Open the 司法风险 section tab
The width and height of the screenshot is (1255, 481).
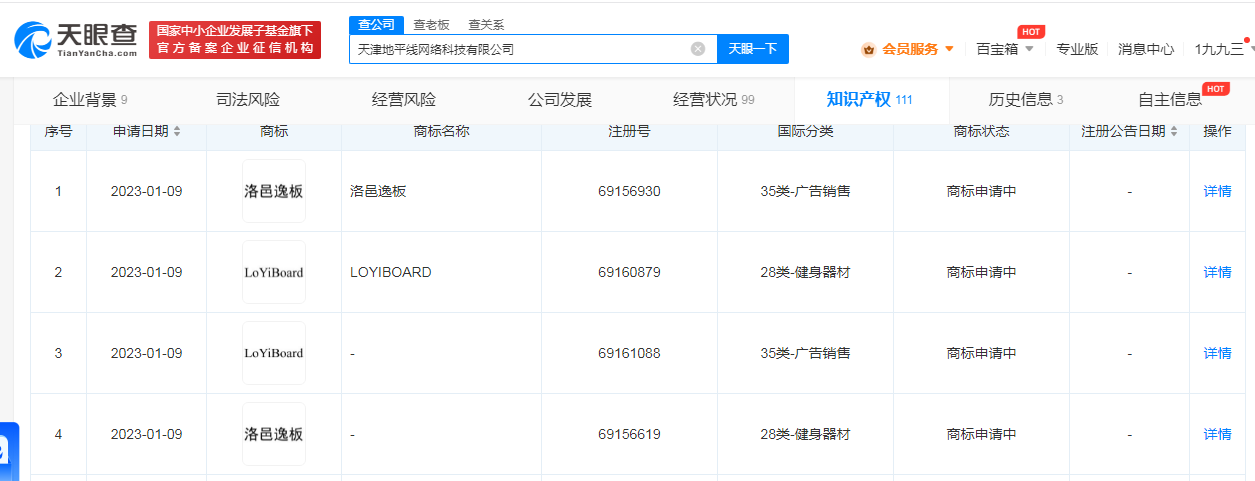[x=248, y=100]
